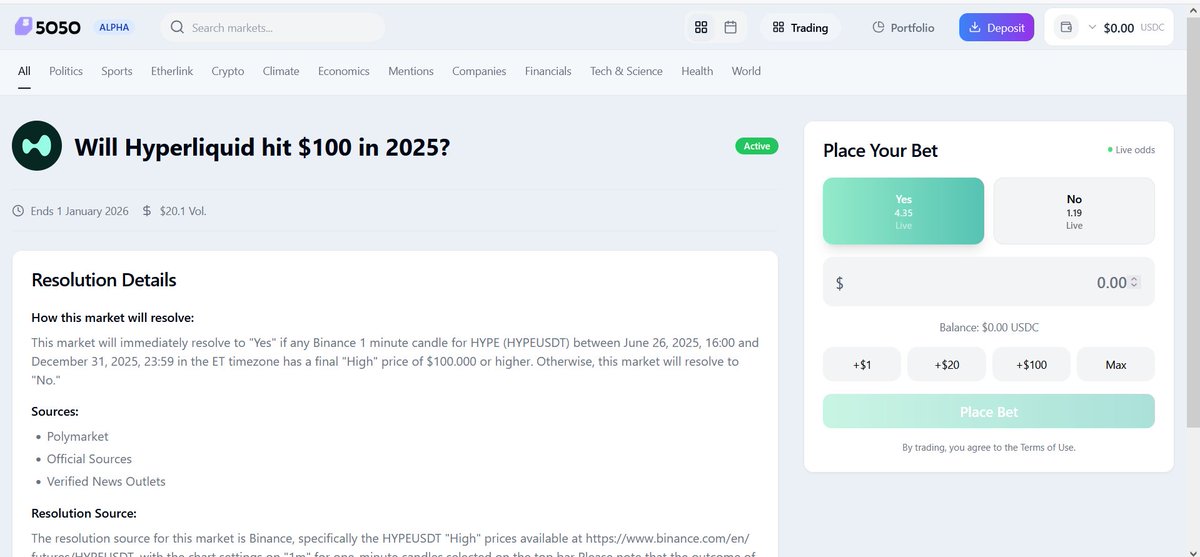Viewport: 1200px width, 557px height.
Task: Switch to grid view icon
Action: 701,27
